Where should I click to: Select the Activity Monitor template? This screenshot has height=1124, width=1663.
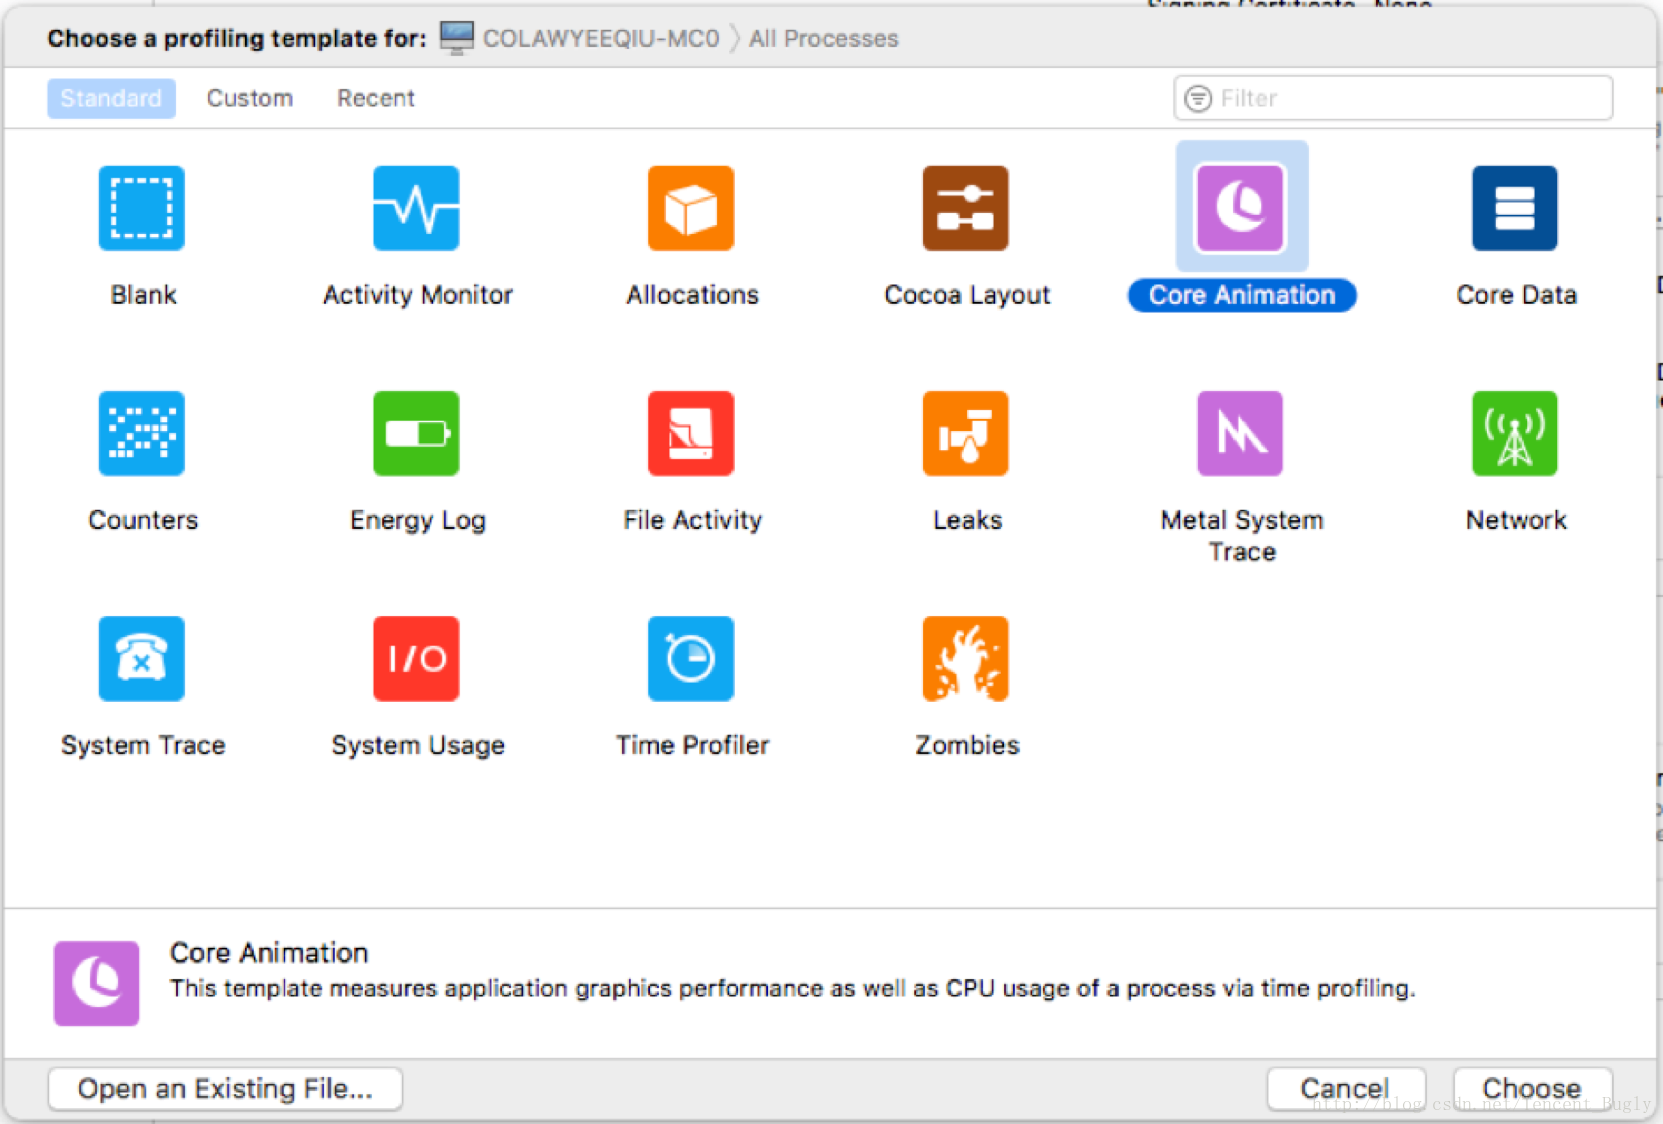(416, 208)
